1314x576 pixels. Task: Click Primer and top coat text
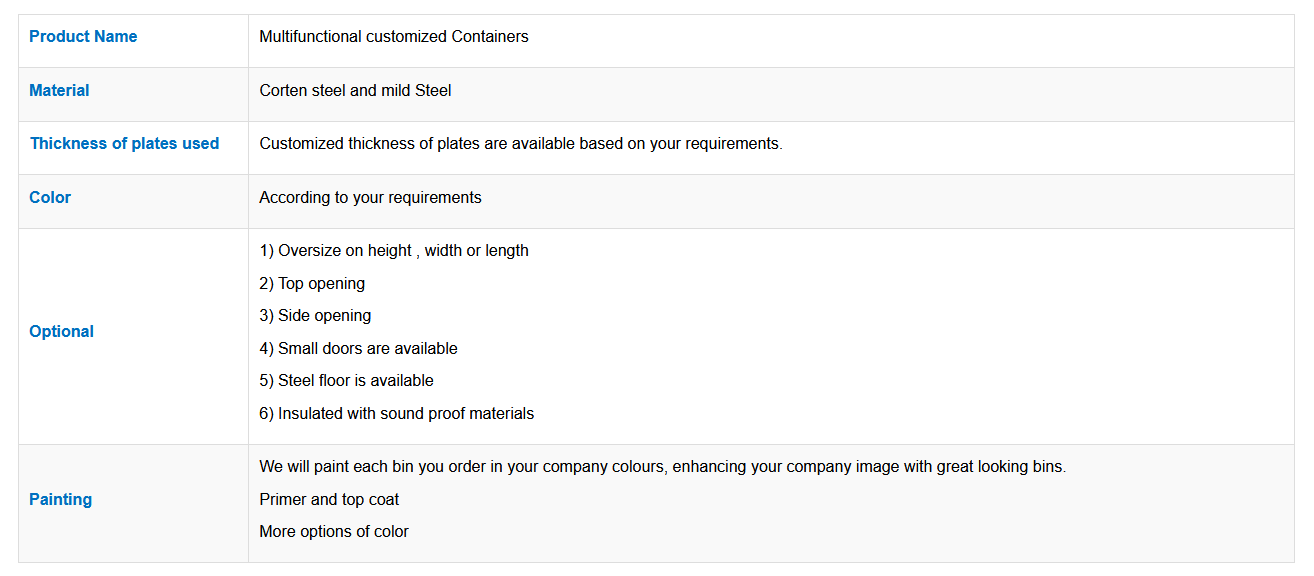click(329, 500)
